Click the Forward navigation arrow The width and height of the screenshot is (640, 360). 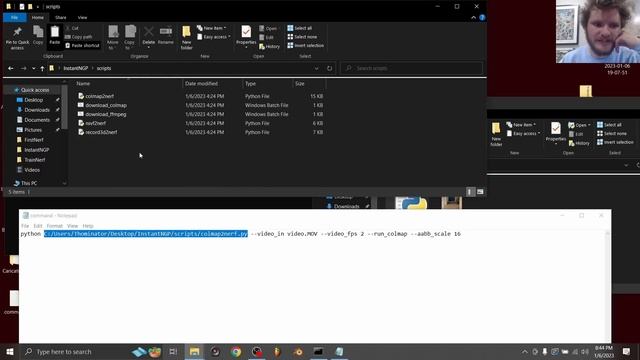click(x=23, y=68)
